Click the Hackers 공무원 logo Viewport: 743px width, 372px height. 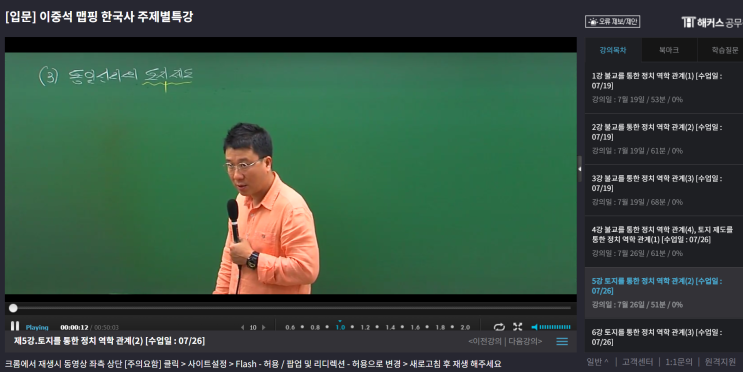click(712, 22)
